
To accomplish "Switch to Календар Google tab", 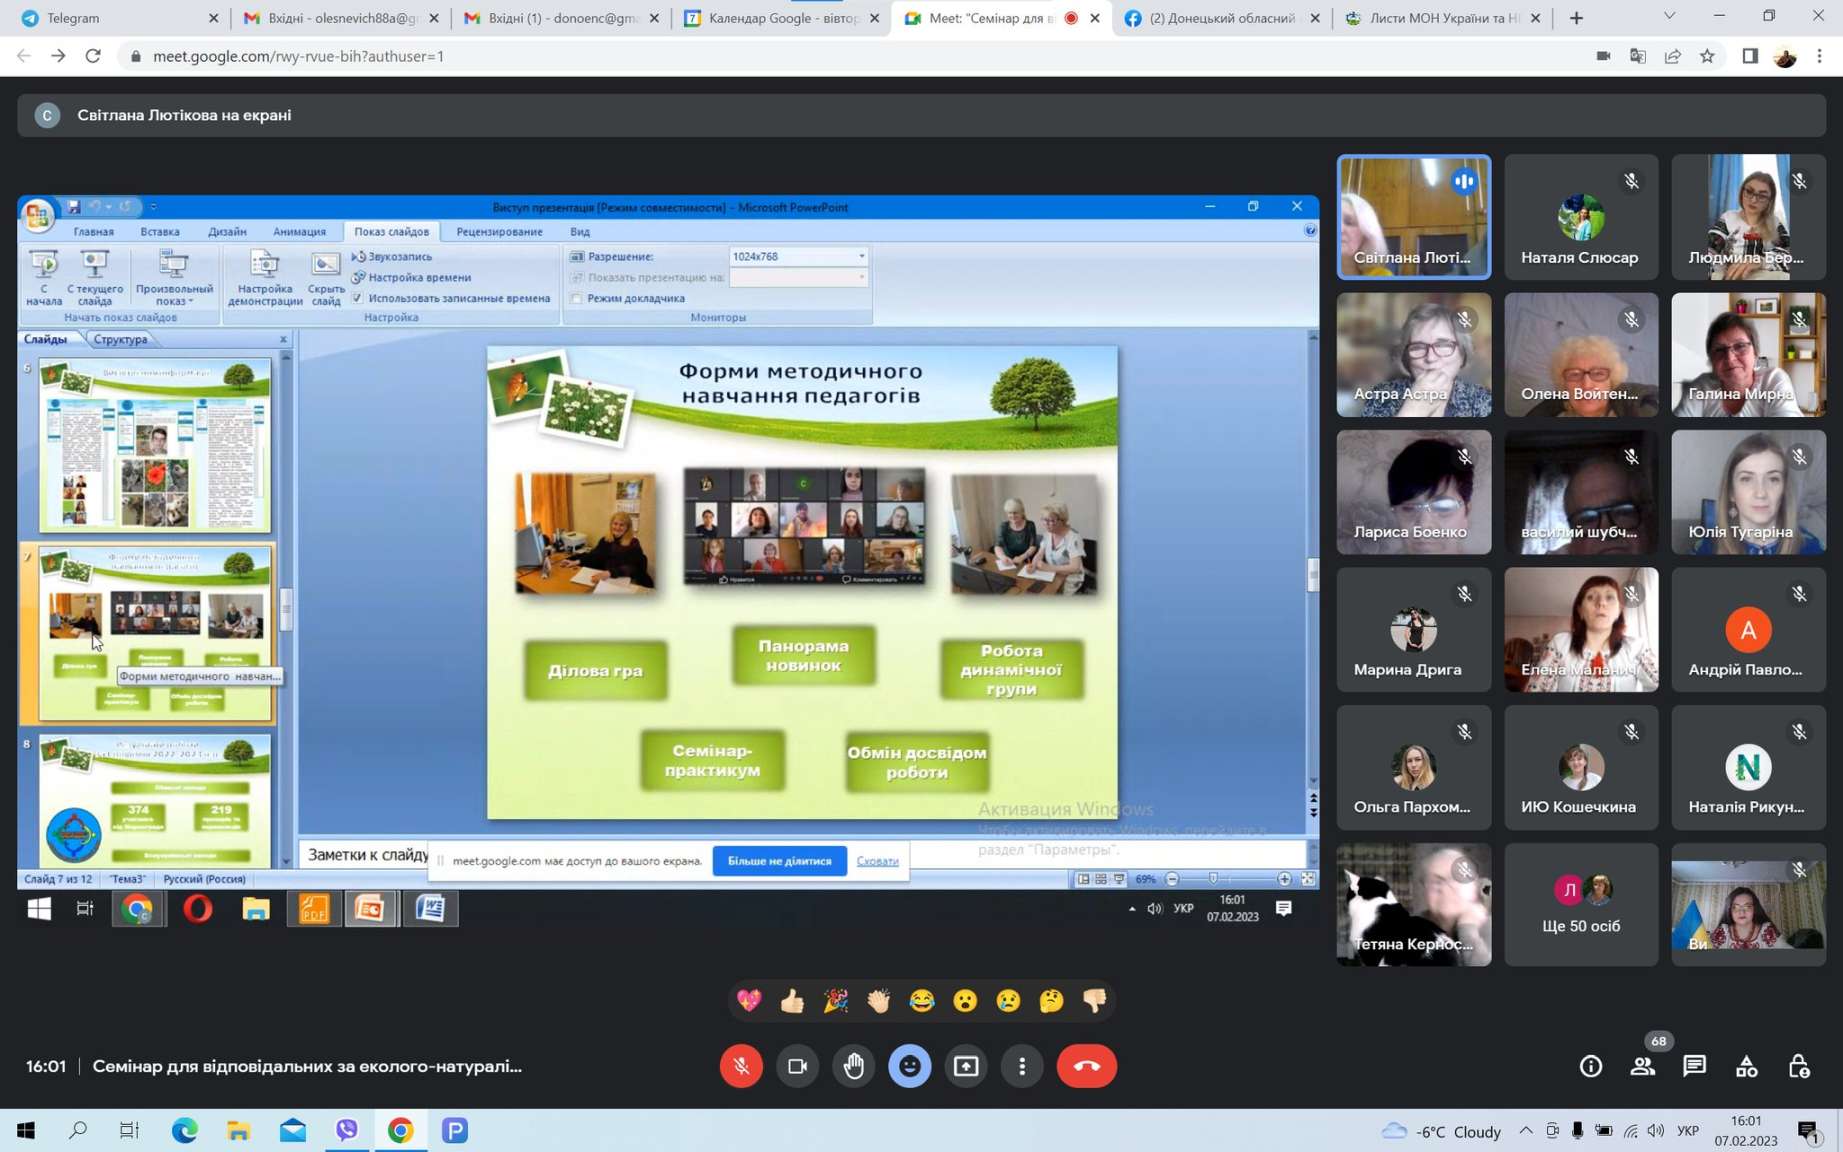I will [781, 18].
